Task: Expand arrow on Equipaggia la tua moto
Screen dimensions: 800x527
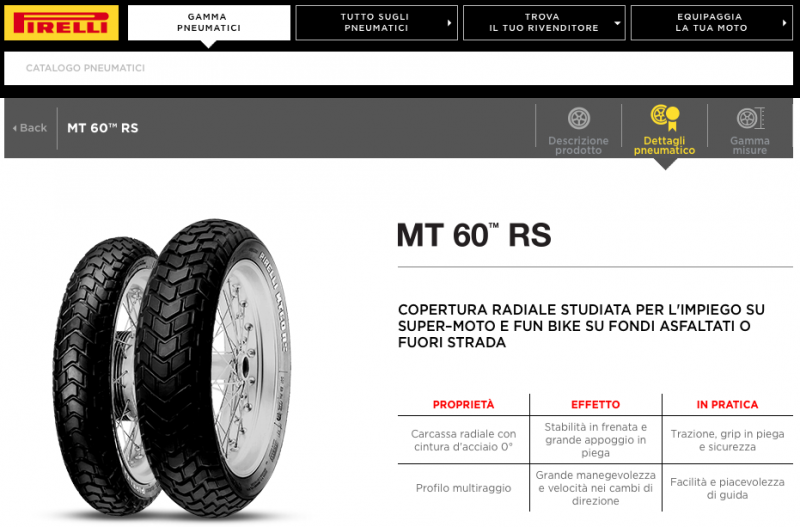Action: [784, 23]
